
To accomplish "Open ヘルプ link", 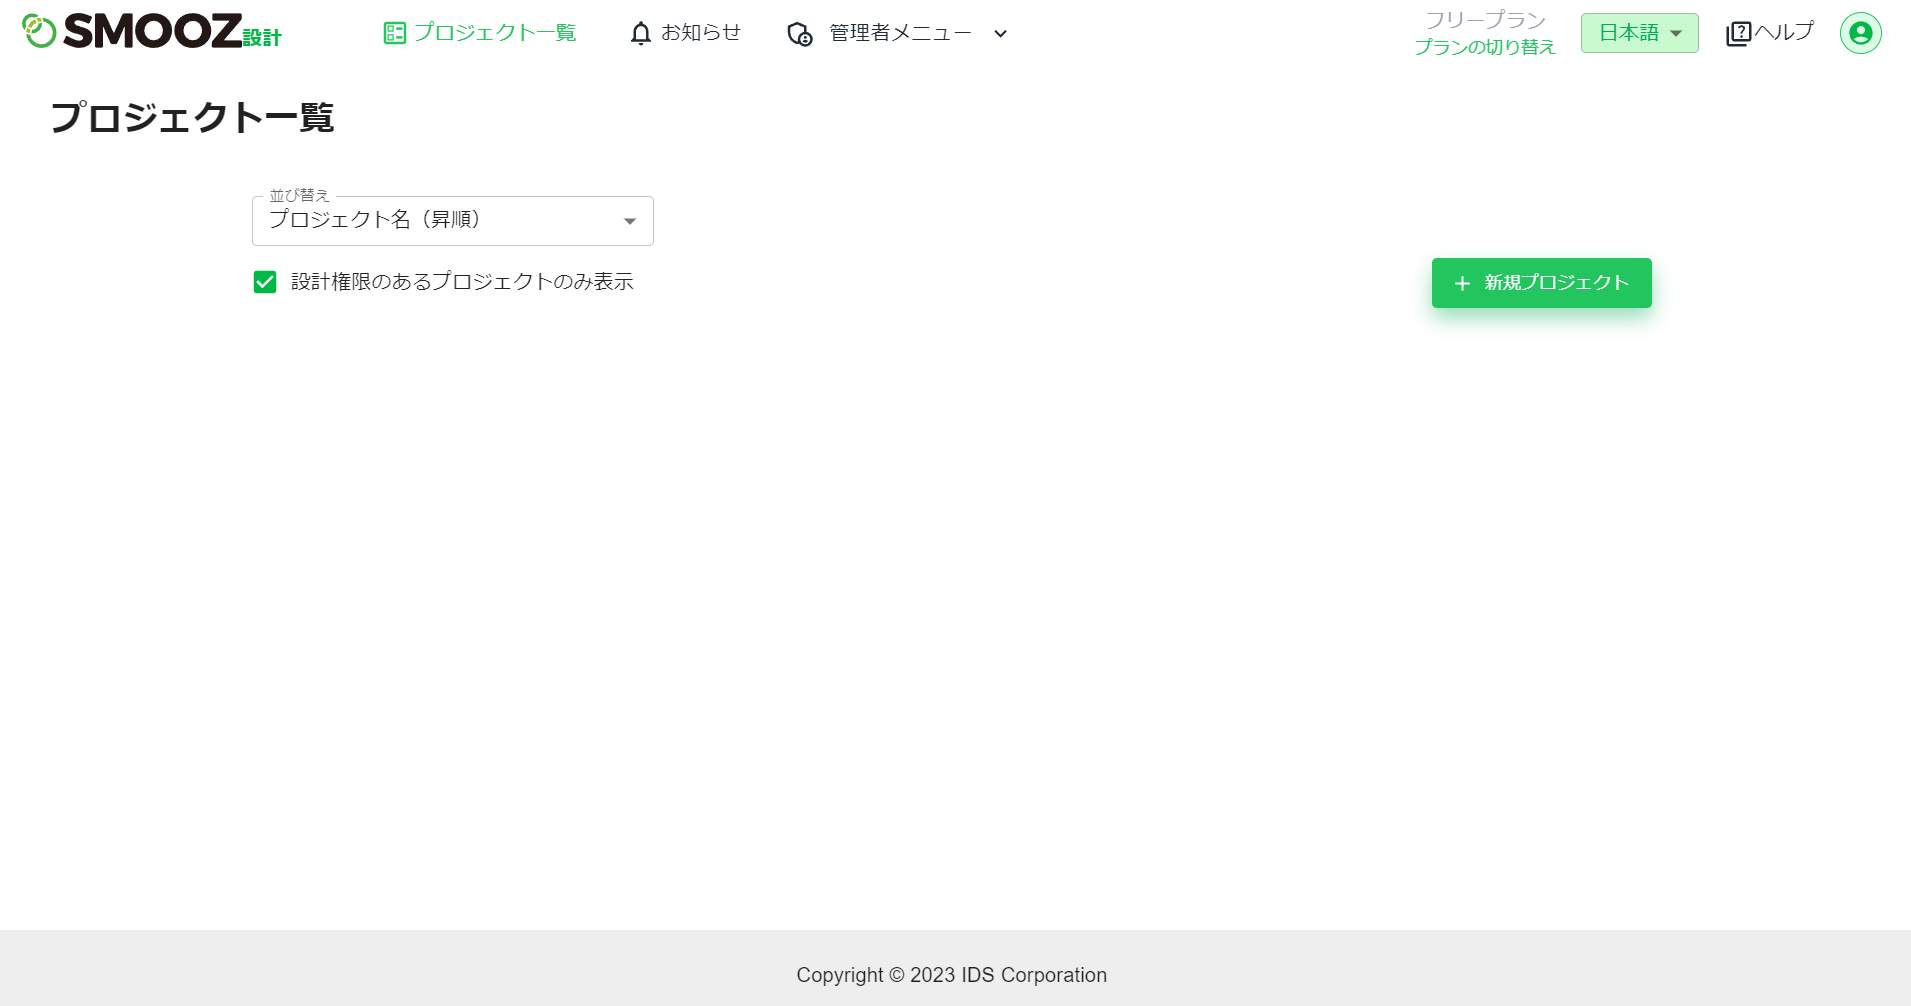I will 1784,33.
